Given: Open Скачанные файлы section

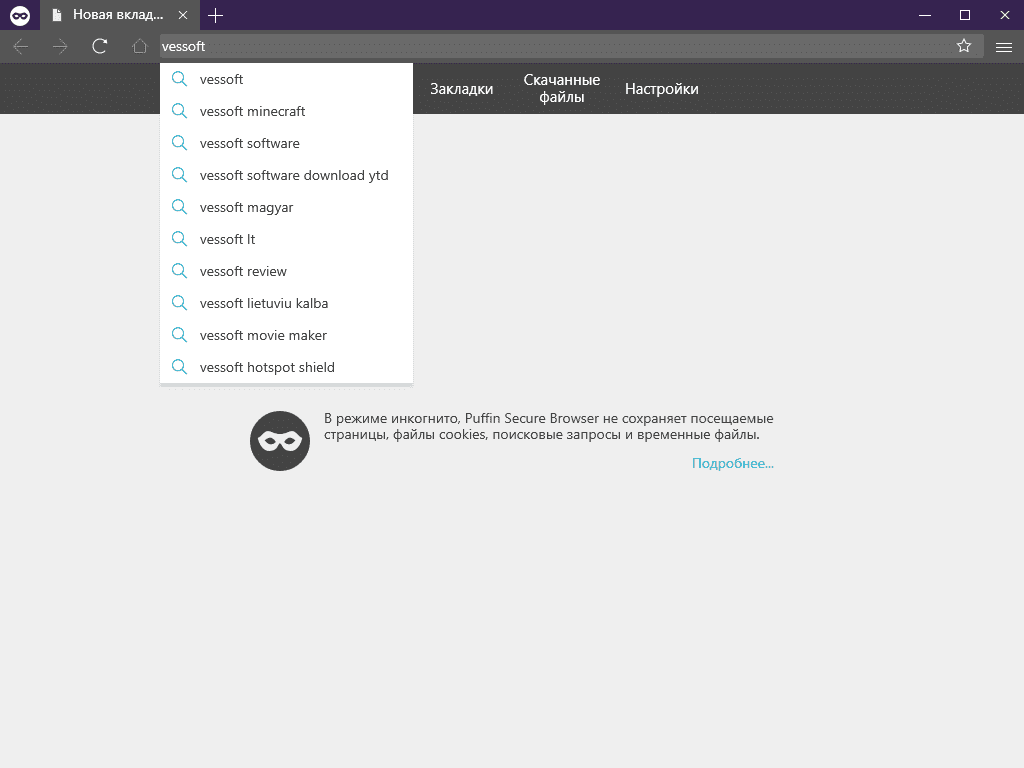Looking at the screenshot, I should click(x=562, y=88).
